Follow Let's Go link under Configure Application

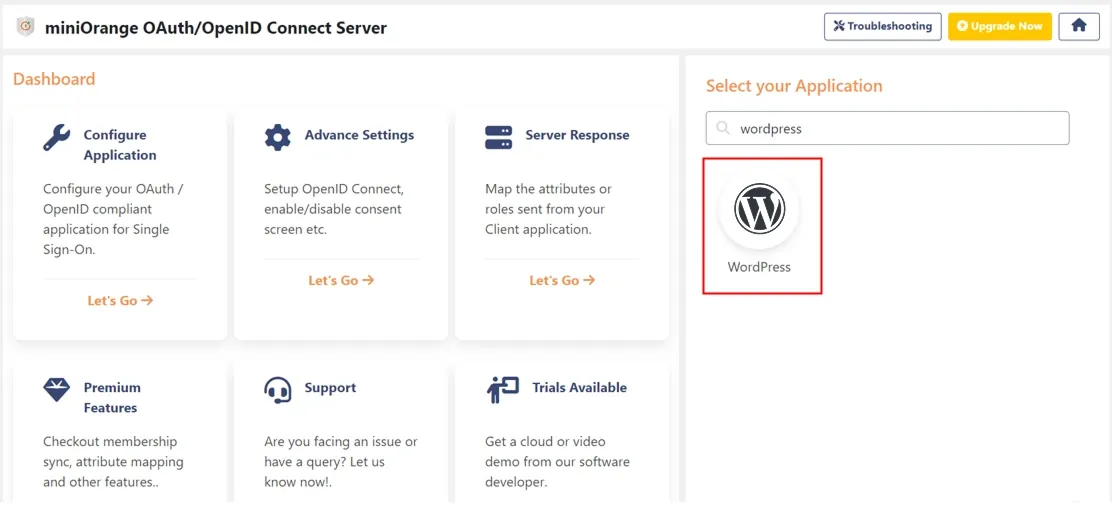120,301
